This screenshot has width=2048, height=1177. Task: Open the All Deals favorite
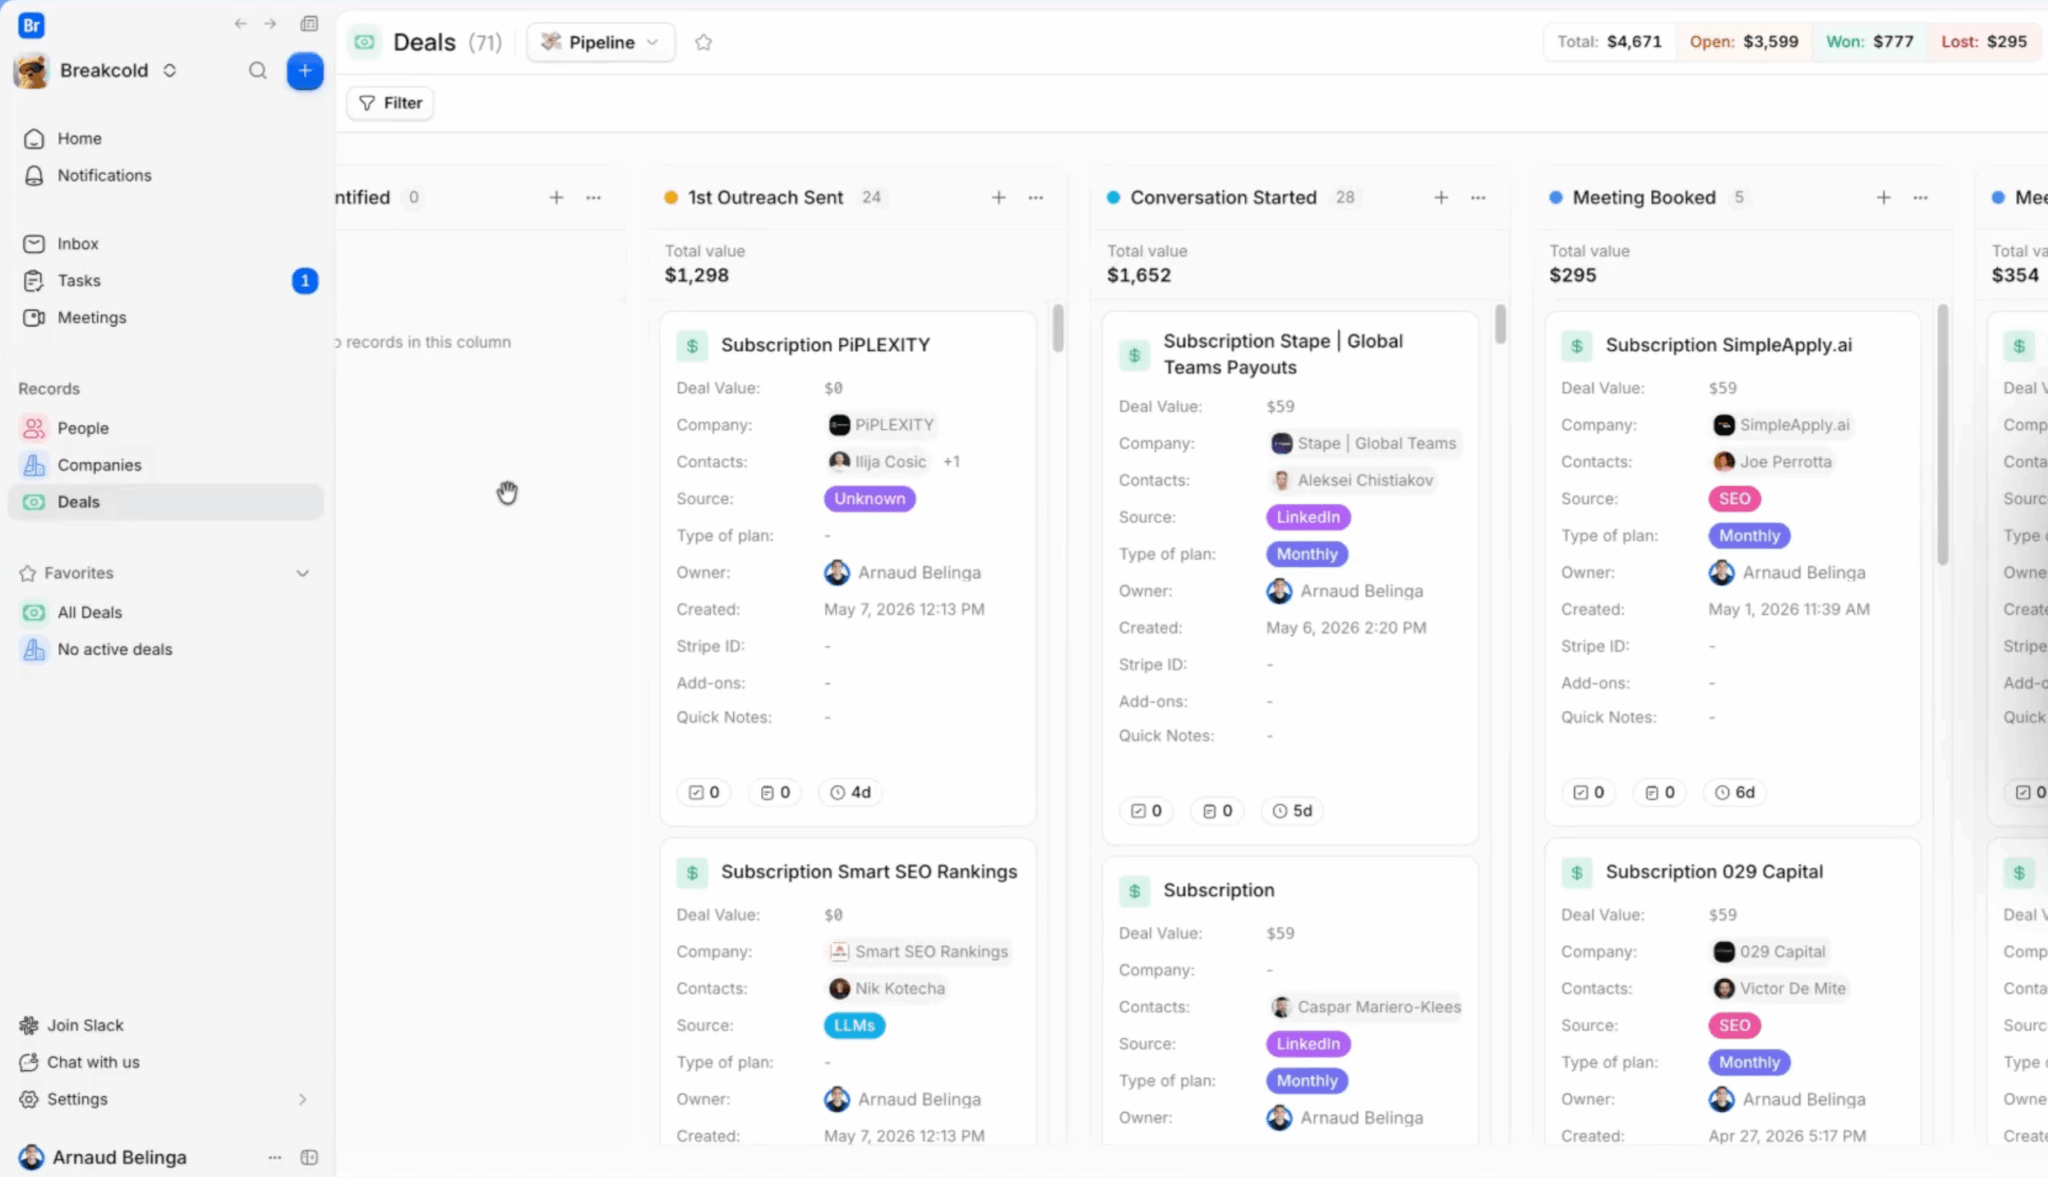tap(165, 612)
